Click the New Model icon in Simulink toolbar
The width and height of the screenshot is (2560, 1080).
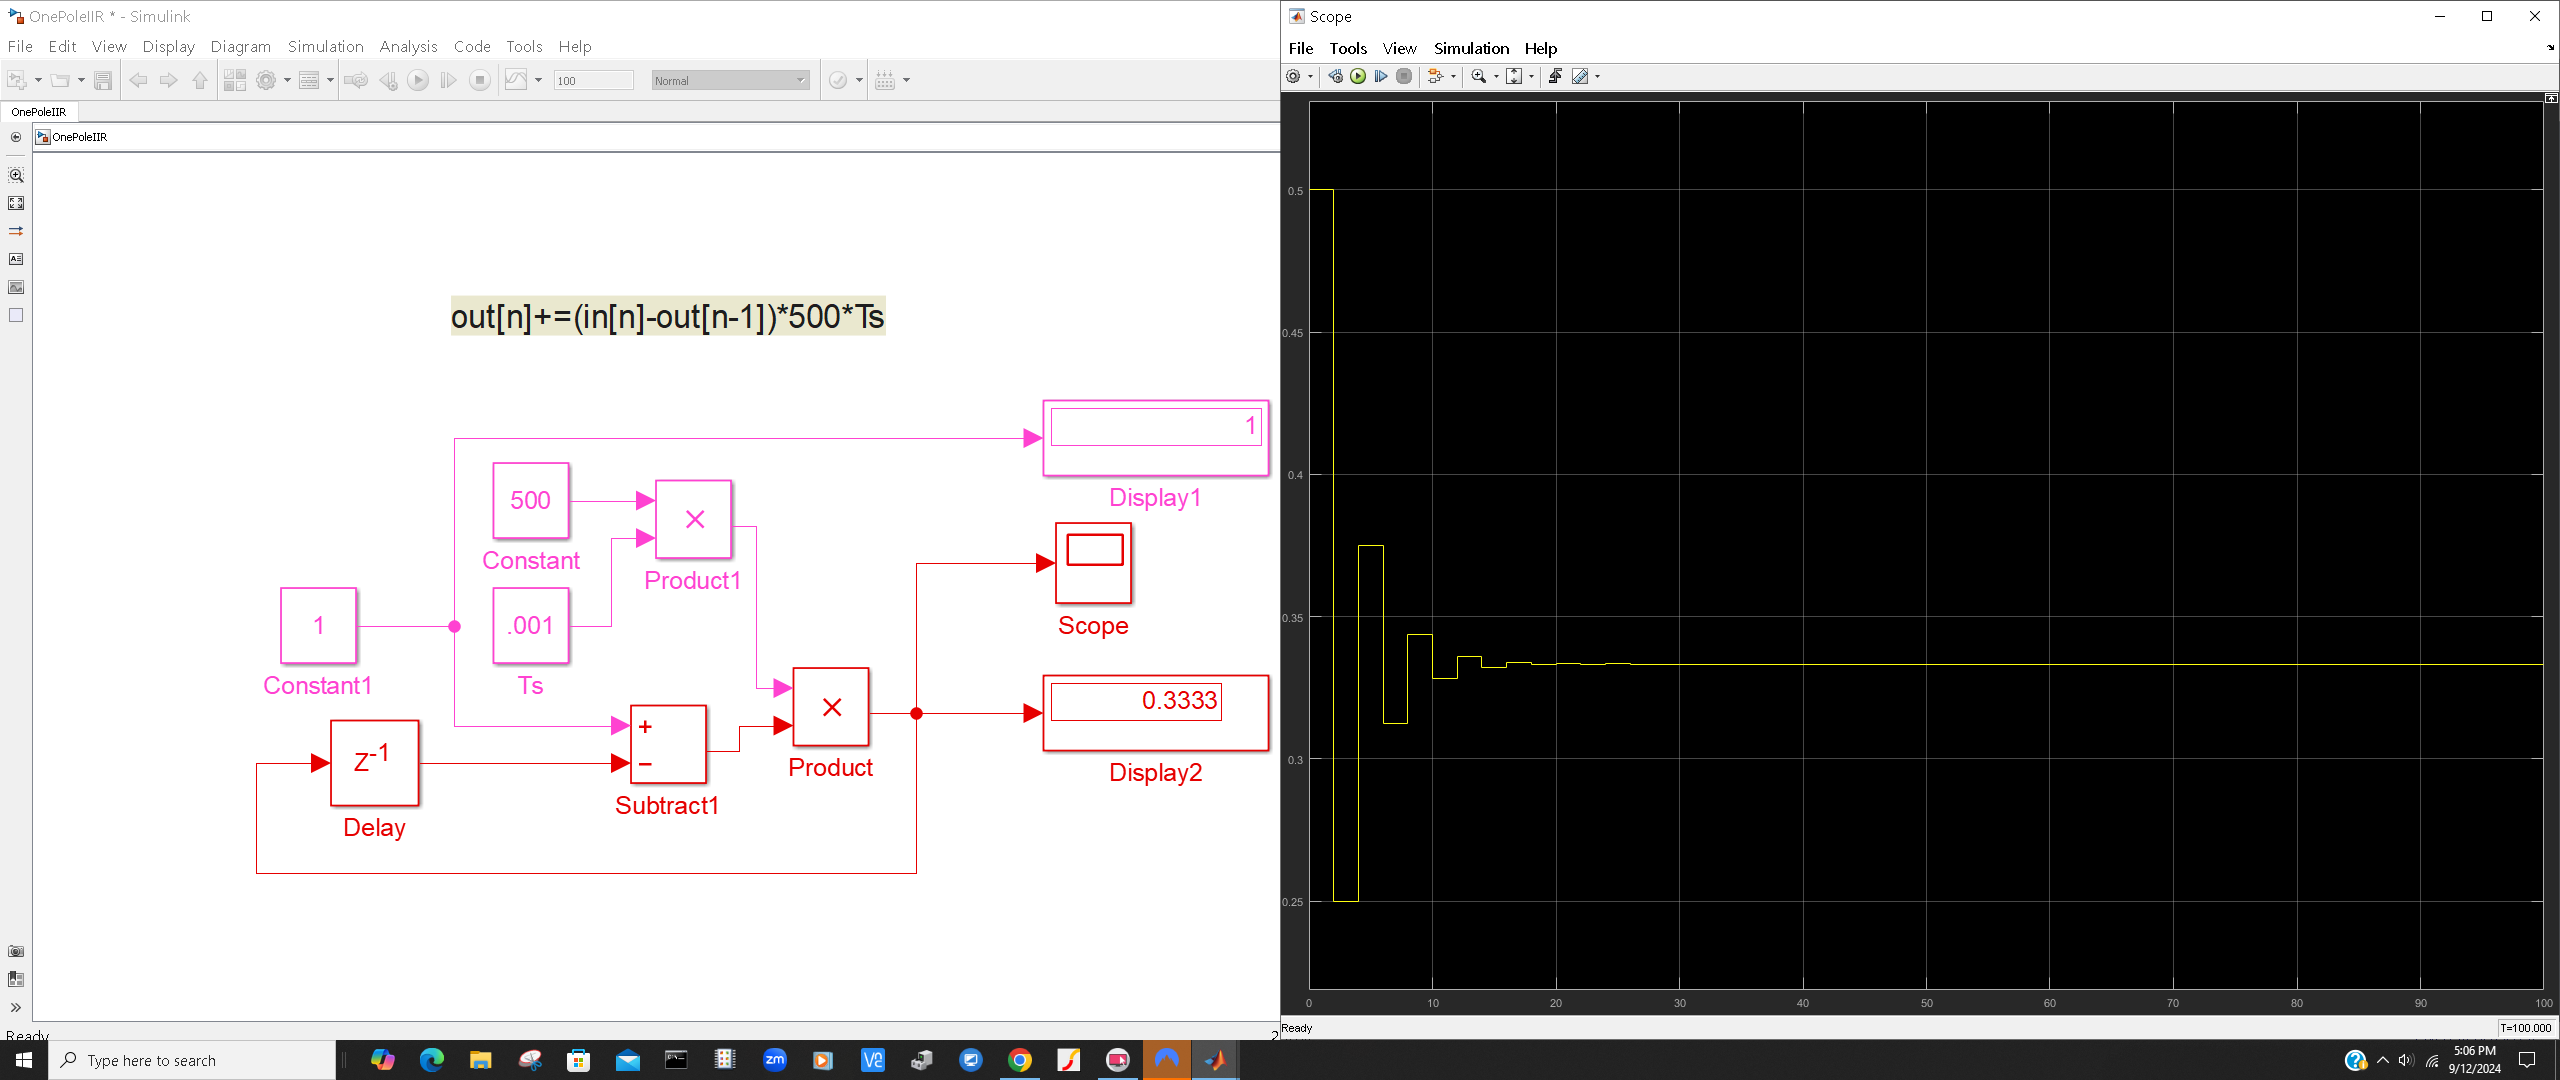tap(16, 80)
